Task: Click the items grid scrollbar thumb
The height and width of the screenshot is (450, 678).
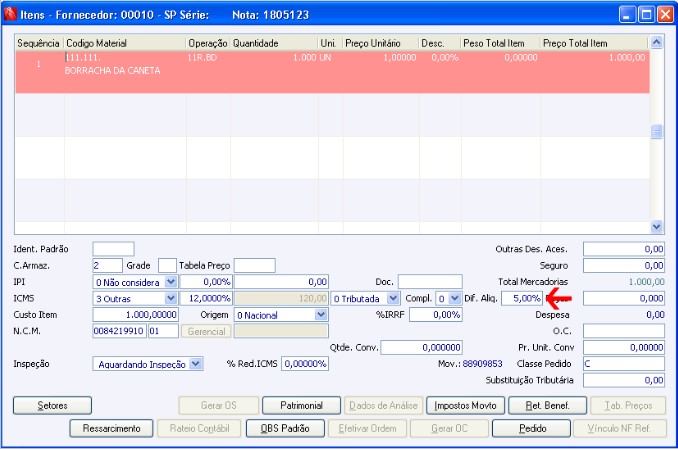Action: (656, 131)
